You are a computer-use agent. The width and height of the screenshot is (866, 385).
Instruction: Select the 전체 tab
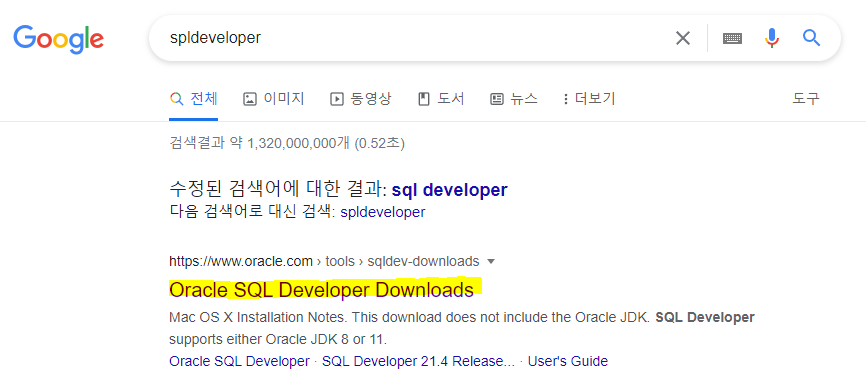(194, 99)
